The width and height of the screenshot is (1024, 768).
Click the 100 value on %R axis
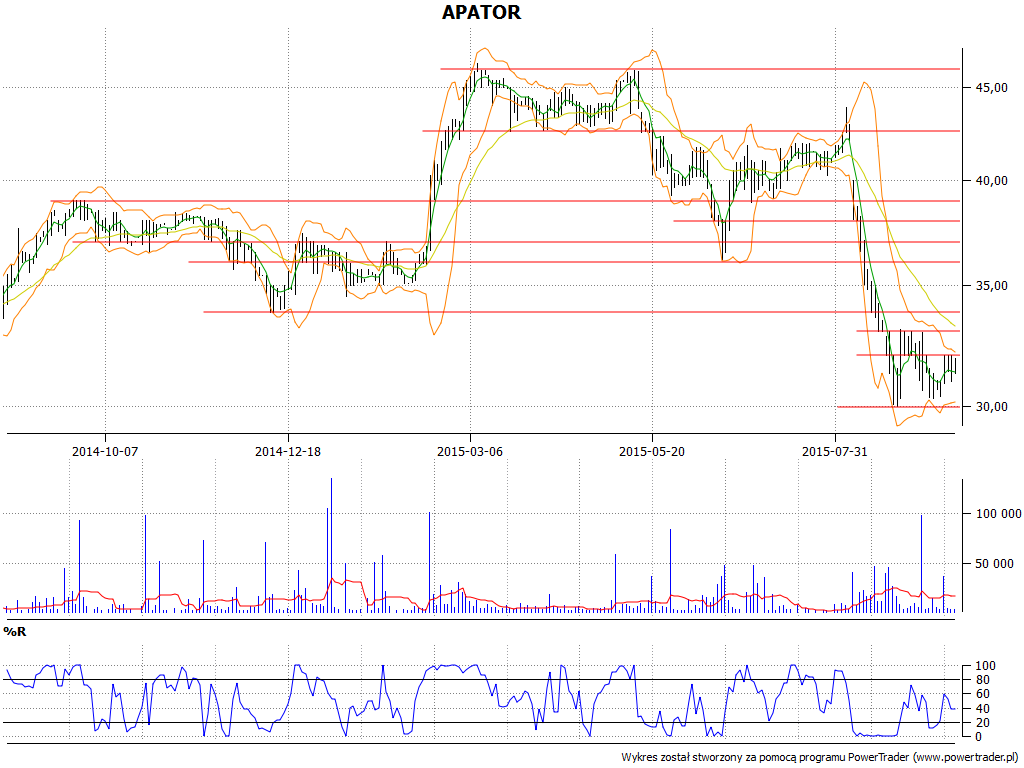[985, 666]
